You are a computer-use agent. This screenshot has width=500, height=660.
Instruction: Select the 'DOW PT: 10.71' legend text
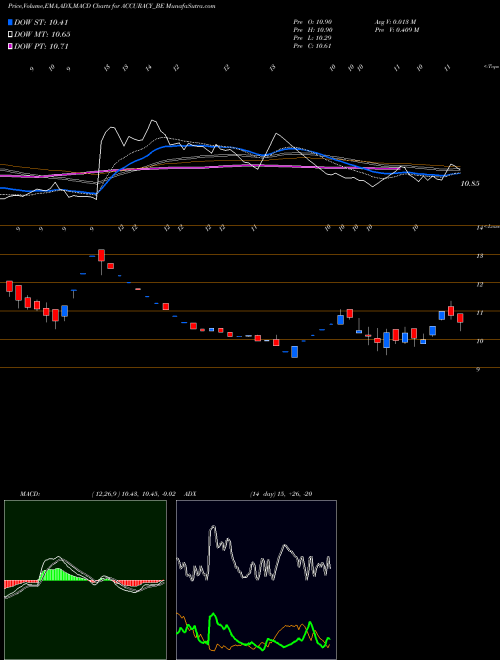(x=41, y=46)
